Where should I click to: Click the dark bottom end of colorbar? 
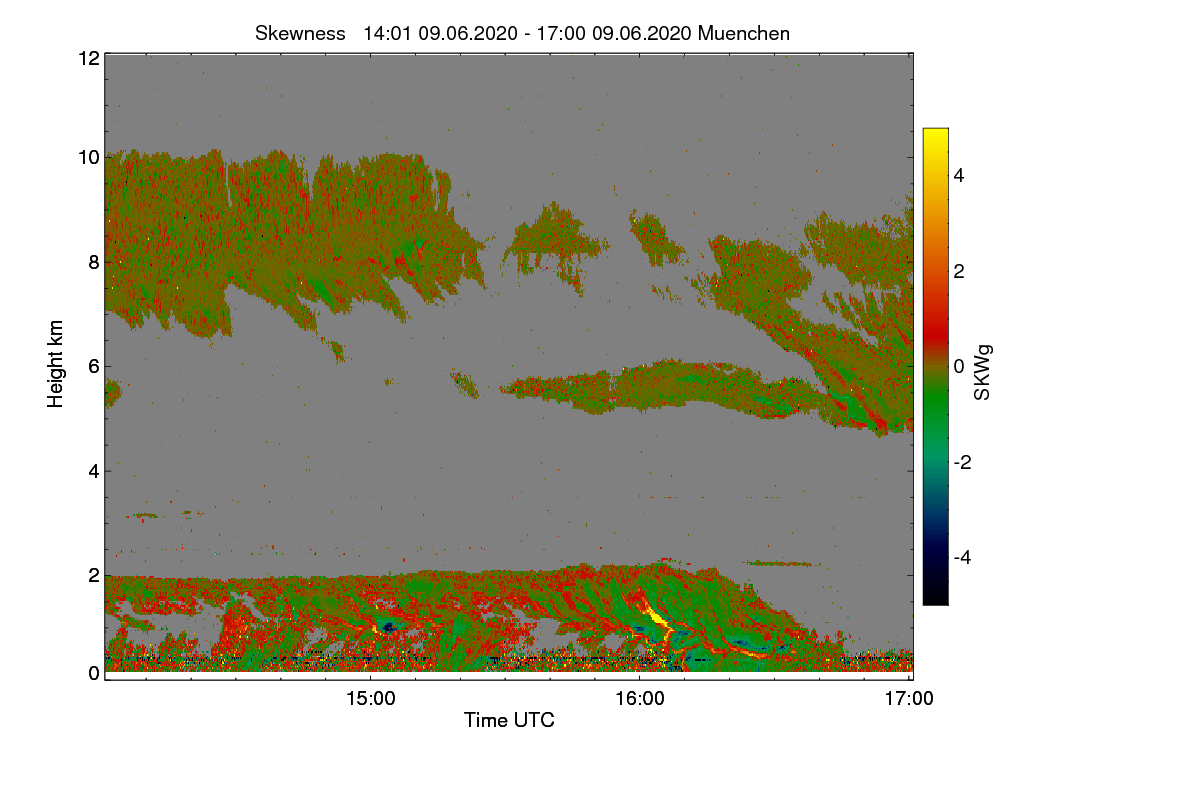[x=935, y=594]
